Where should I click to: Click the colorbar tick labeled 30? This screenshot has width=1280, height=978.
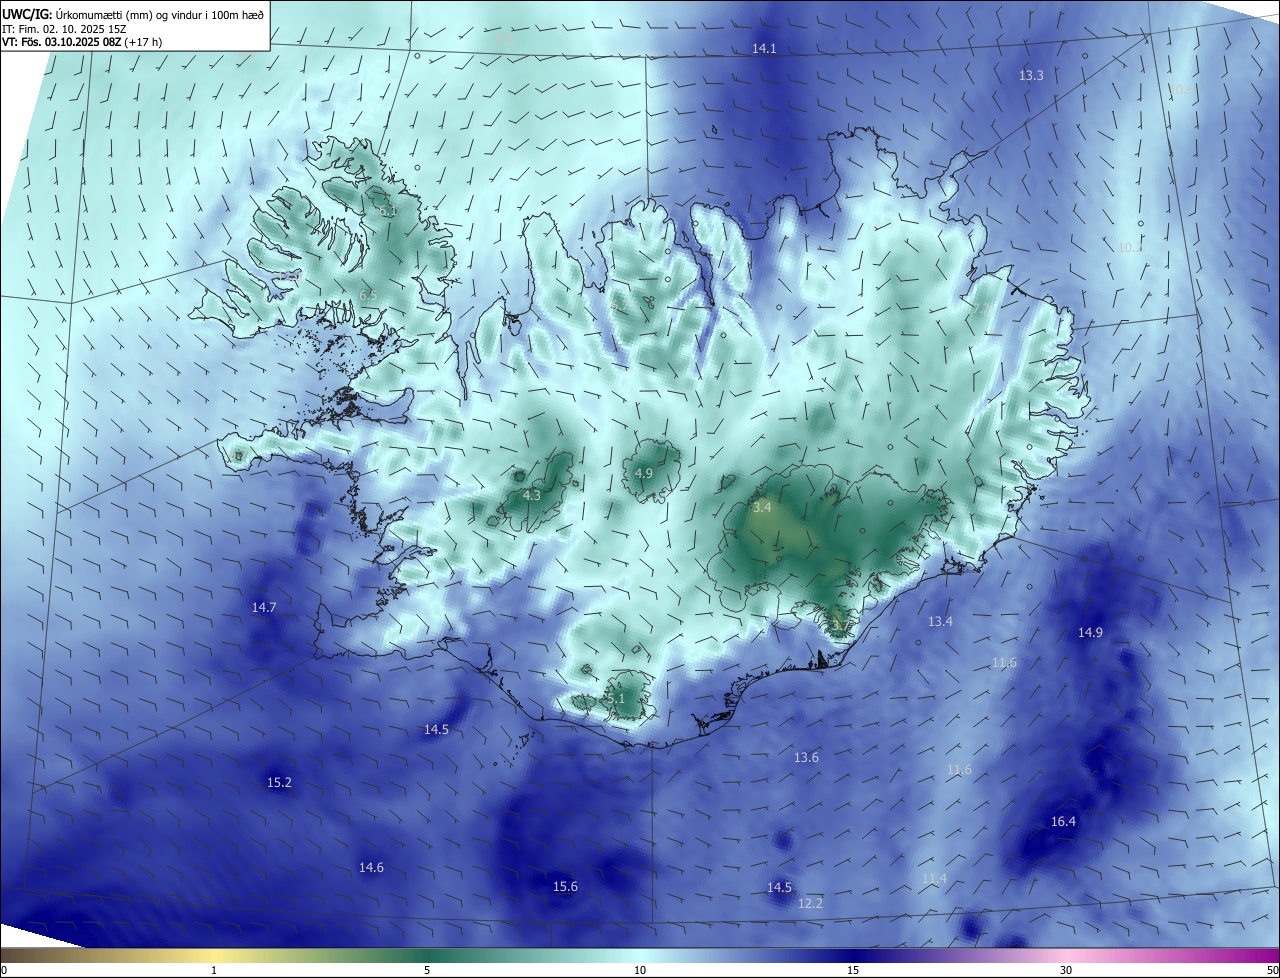1066,970
